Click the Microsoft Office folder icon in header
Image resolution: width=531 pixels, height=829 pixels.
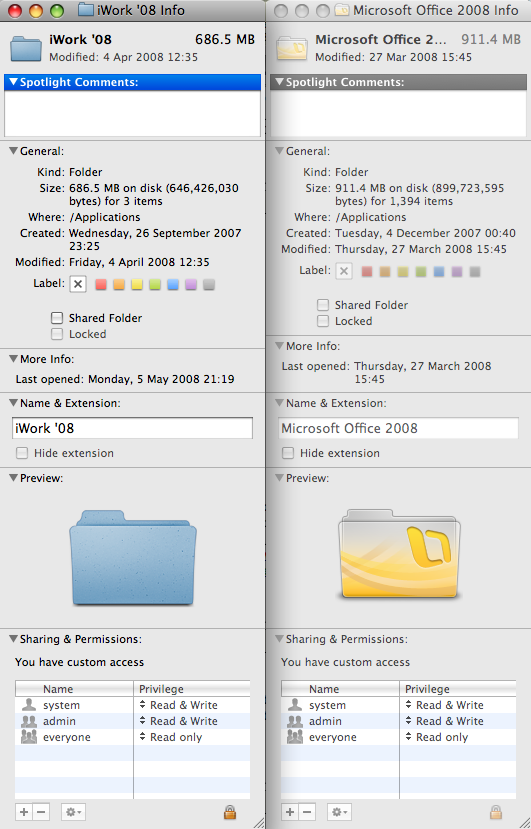(292, 48)
